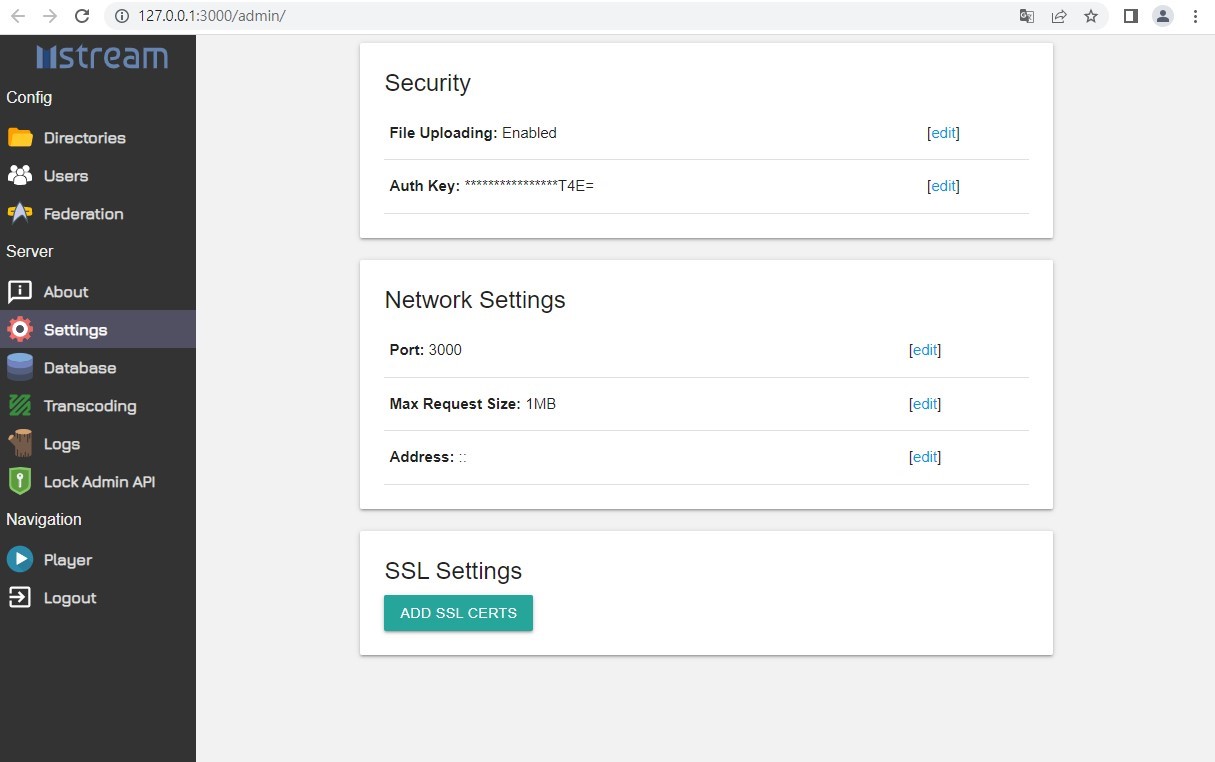Open the Database stack icon

click(x=20, y=368)
